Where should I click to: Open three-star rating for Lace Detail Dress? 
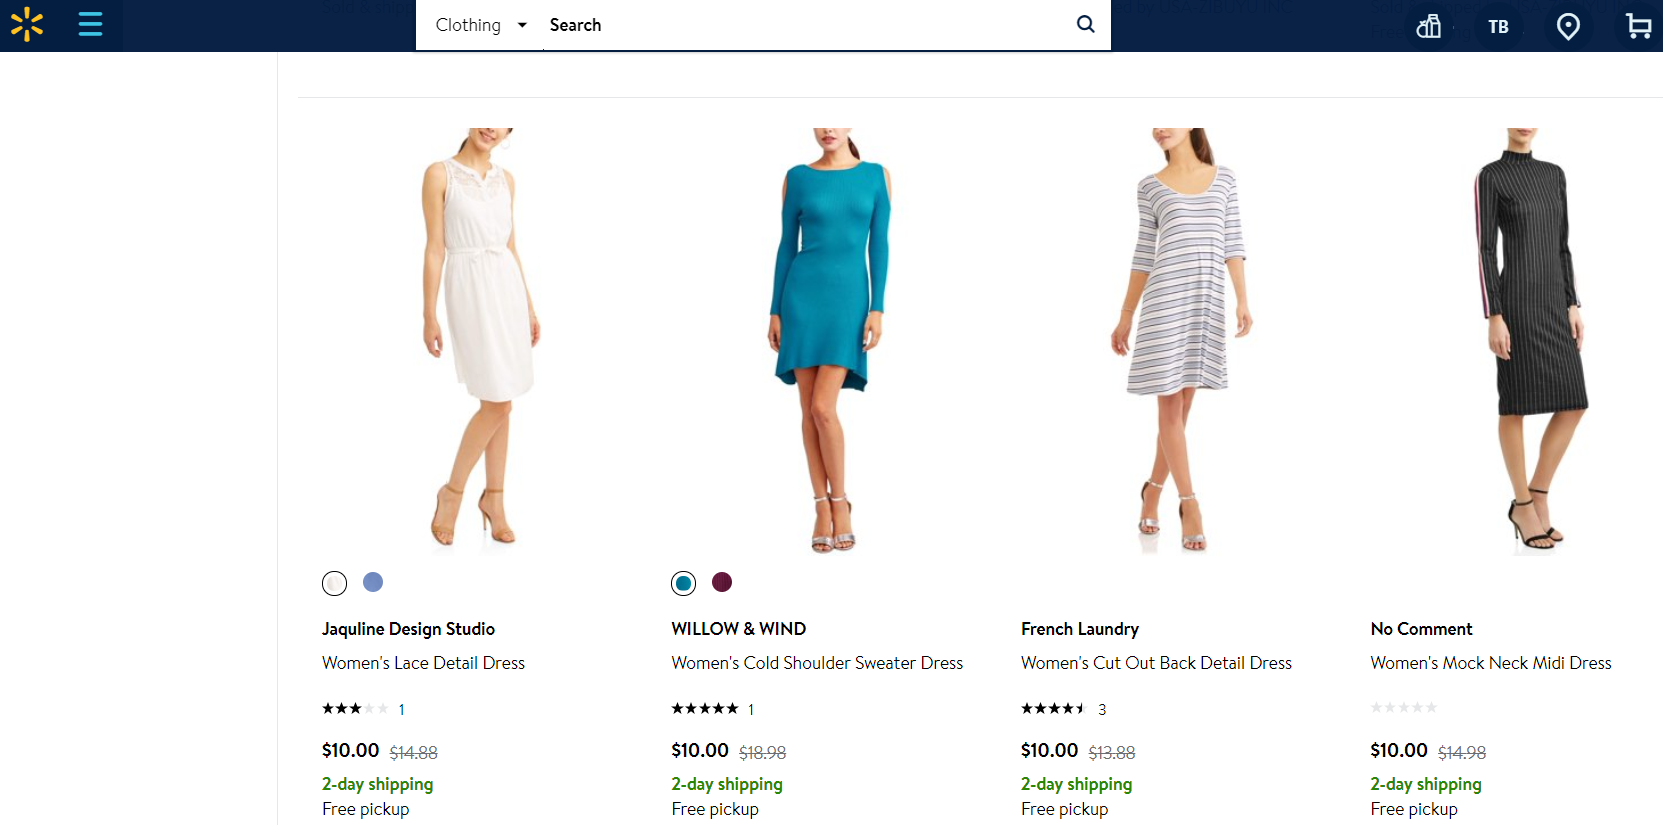click(x=363, y=709)
